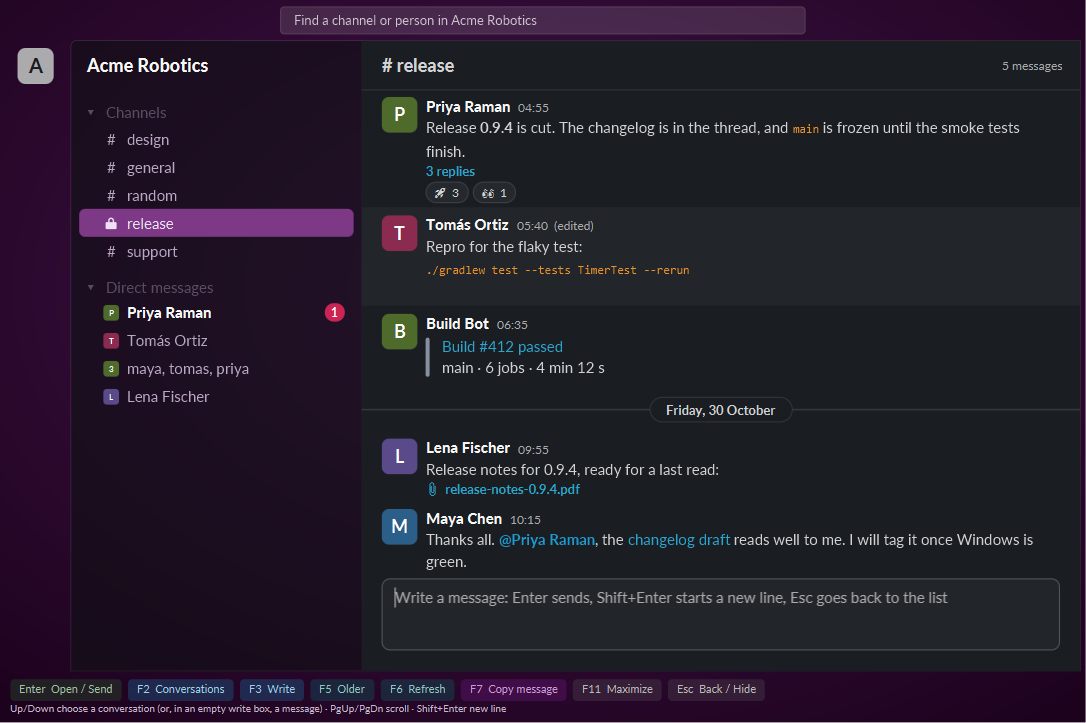Click into the Write a message box
Image resolution: width=1086 pixels, height=723 pixels.
click(x=720, y=614)
